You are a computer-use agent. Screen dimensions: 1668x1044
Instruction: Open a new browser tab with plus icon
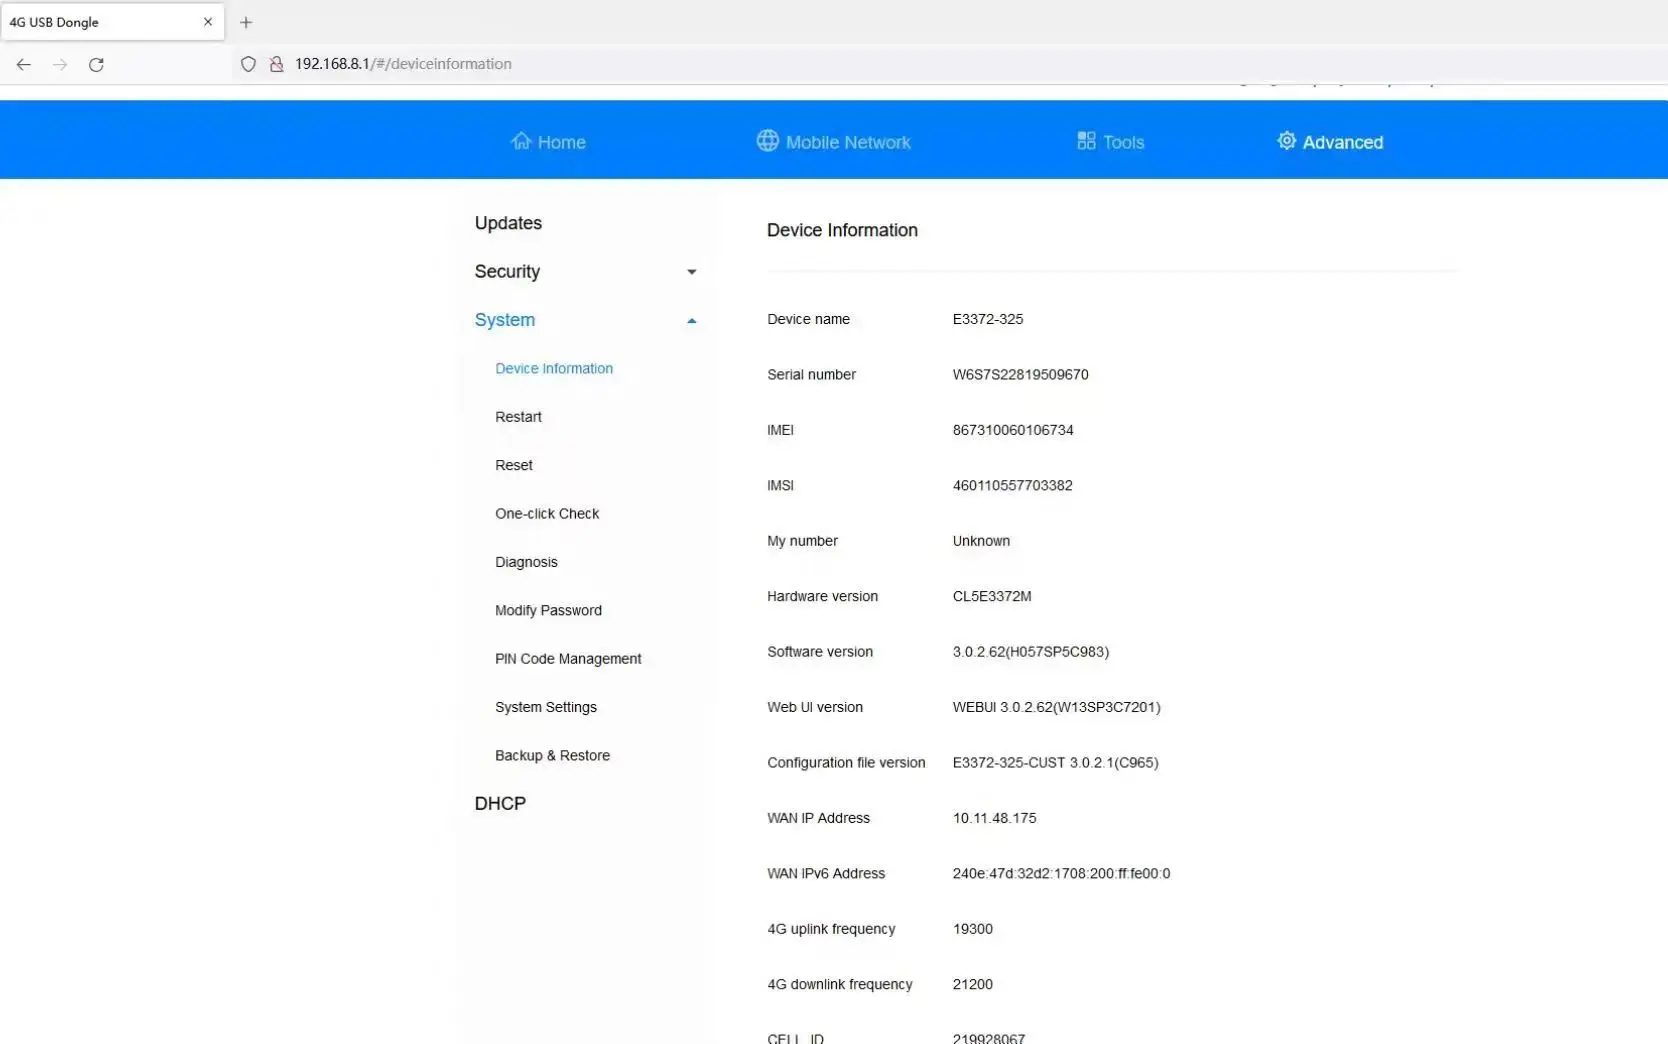coord(246,22)
